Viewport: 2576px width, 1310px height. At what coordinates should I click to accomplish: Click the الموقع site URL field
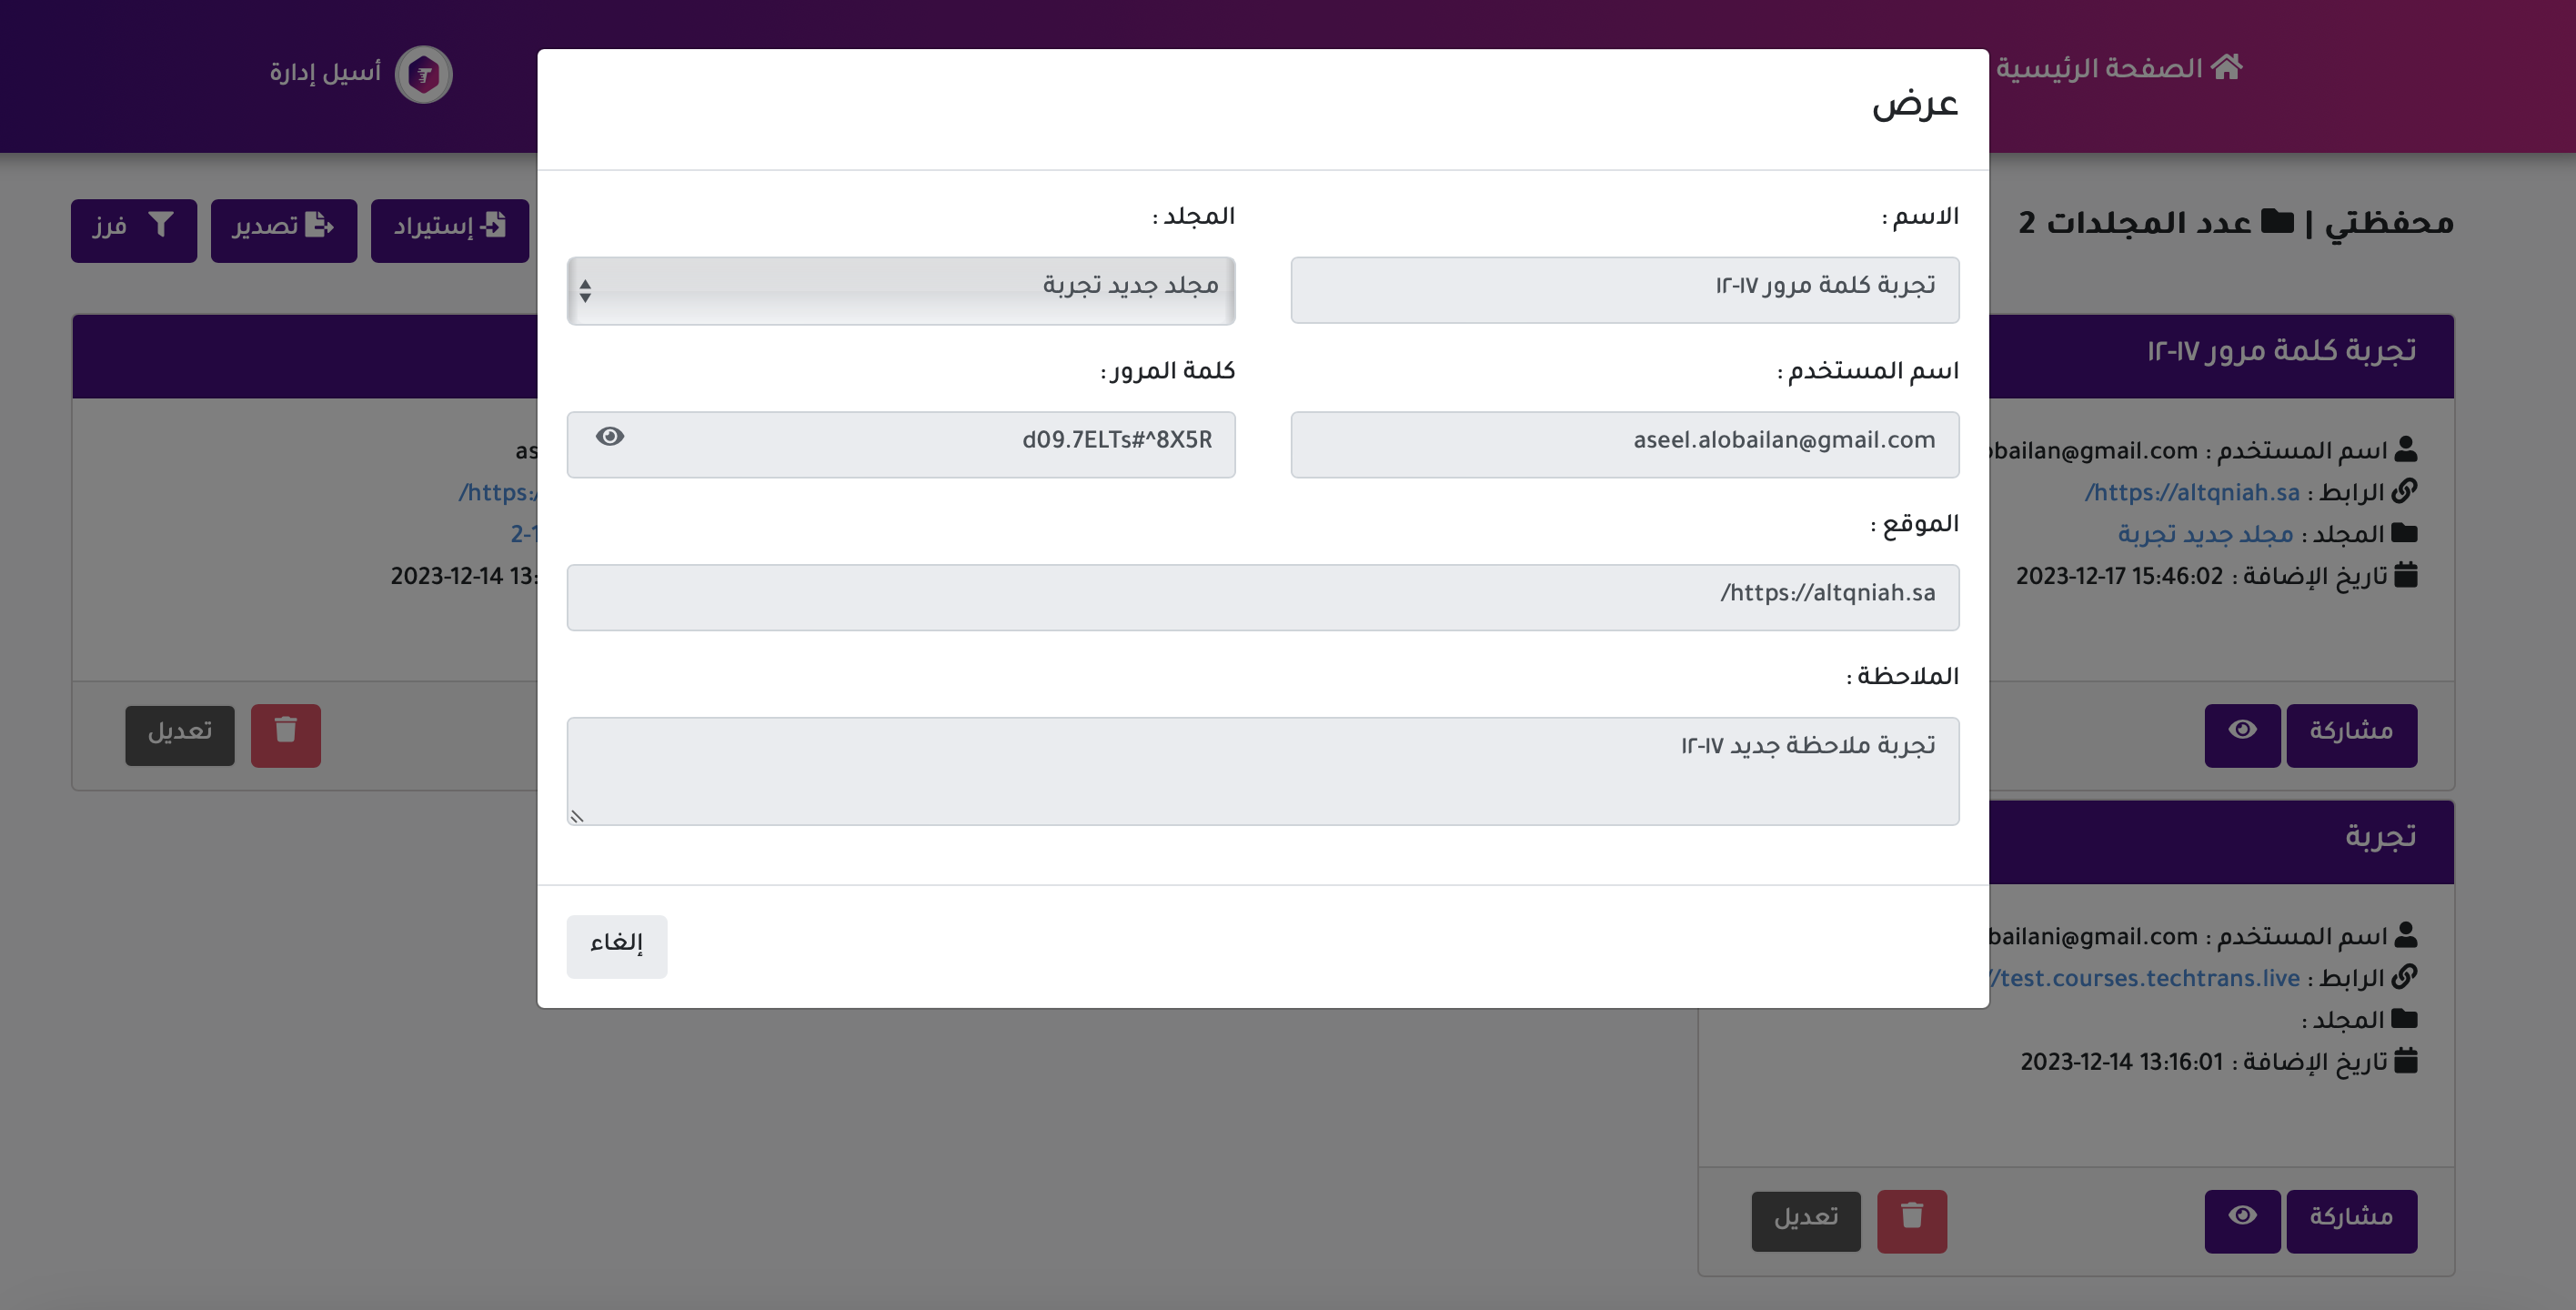(x=1262, y=597)
